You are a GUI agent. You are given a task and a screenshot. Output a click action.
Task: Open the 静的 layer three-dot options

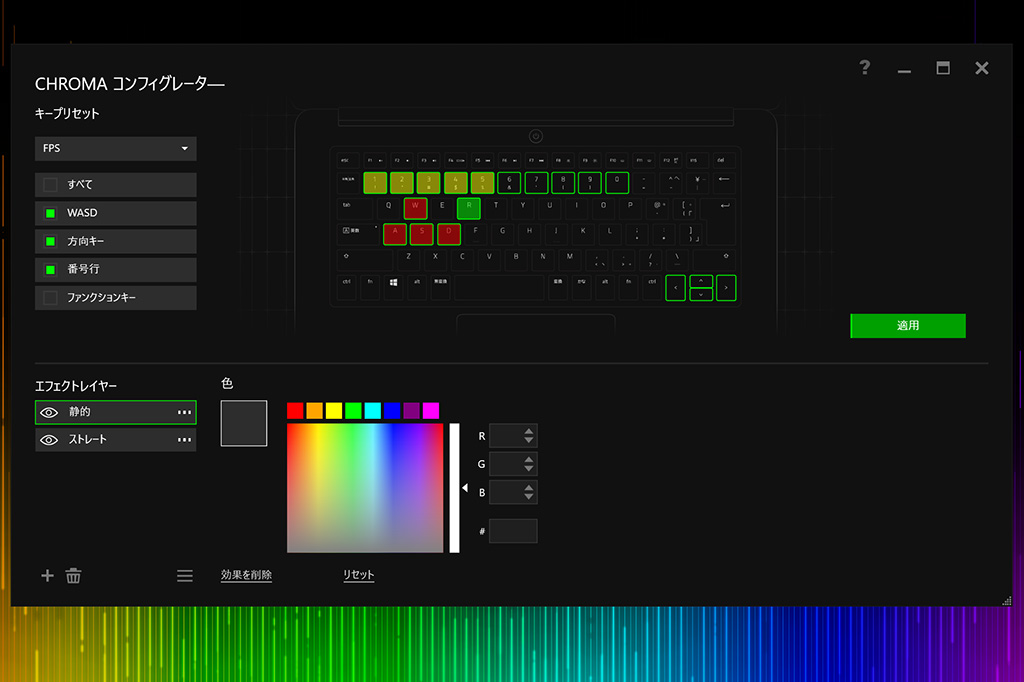185,412
